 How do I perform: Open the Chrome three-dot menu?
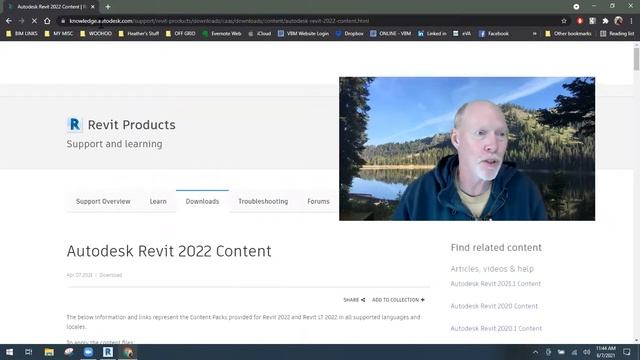pyautogui.click(x=631, y=21)
